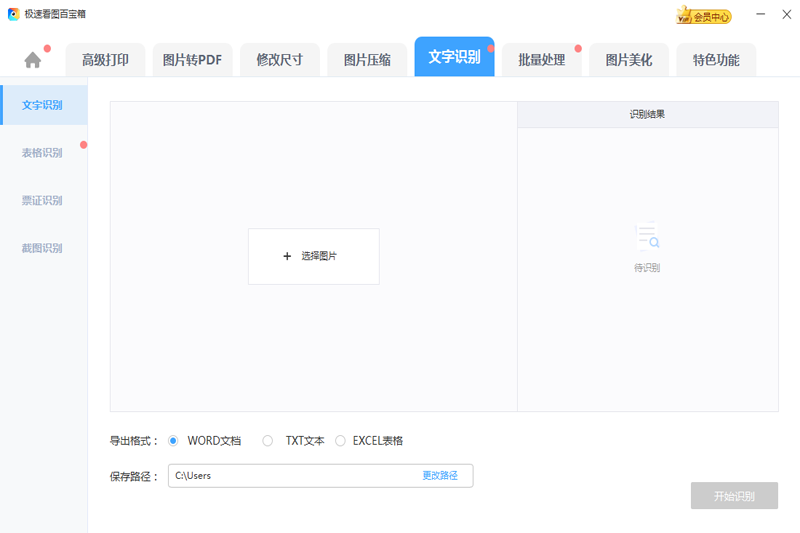Select 表格识别 in the sidebar
Viewport: 800px width, 533px height.
point(42,153)
